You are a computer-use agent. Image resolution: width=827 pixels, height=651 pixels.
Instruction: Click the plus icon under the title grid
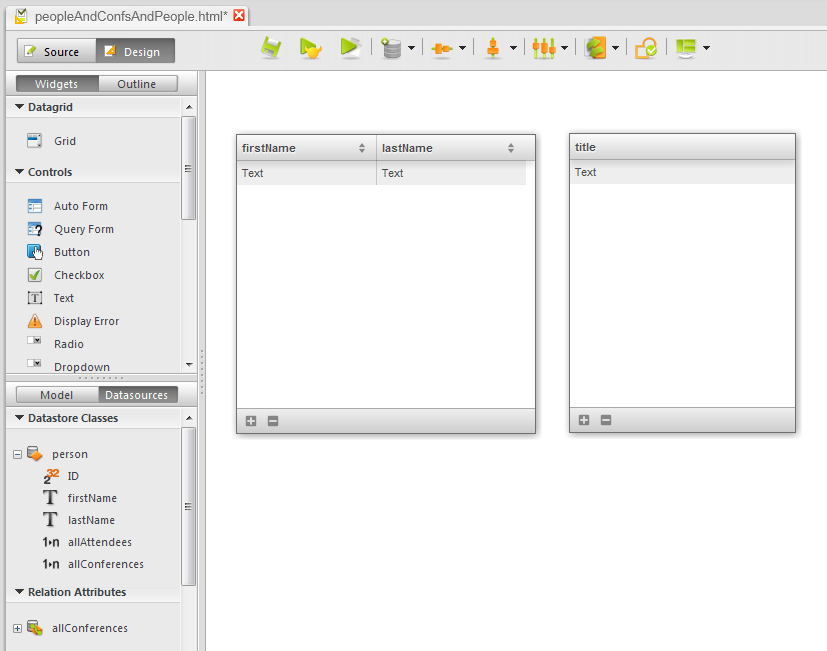pyautogui.click(x=584, y=420)
